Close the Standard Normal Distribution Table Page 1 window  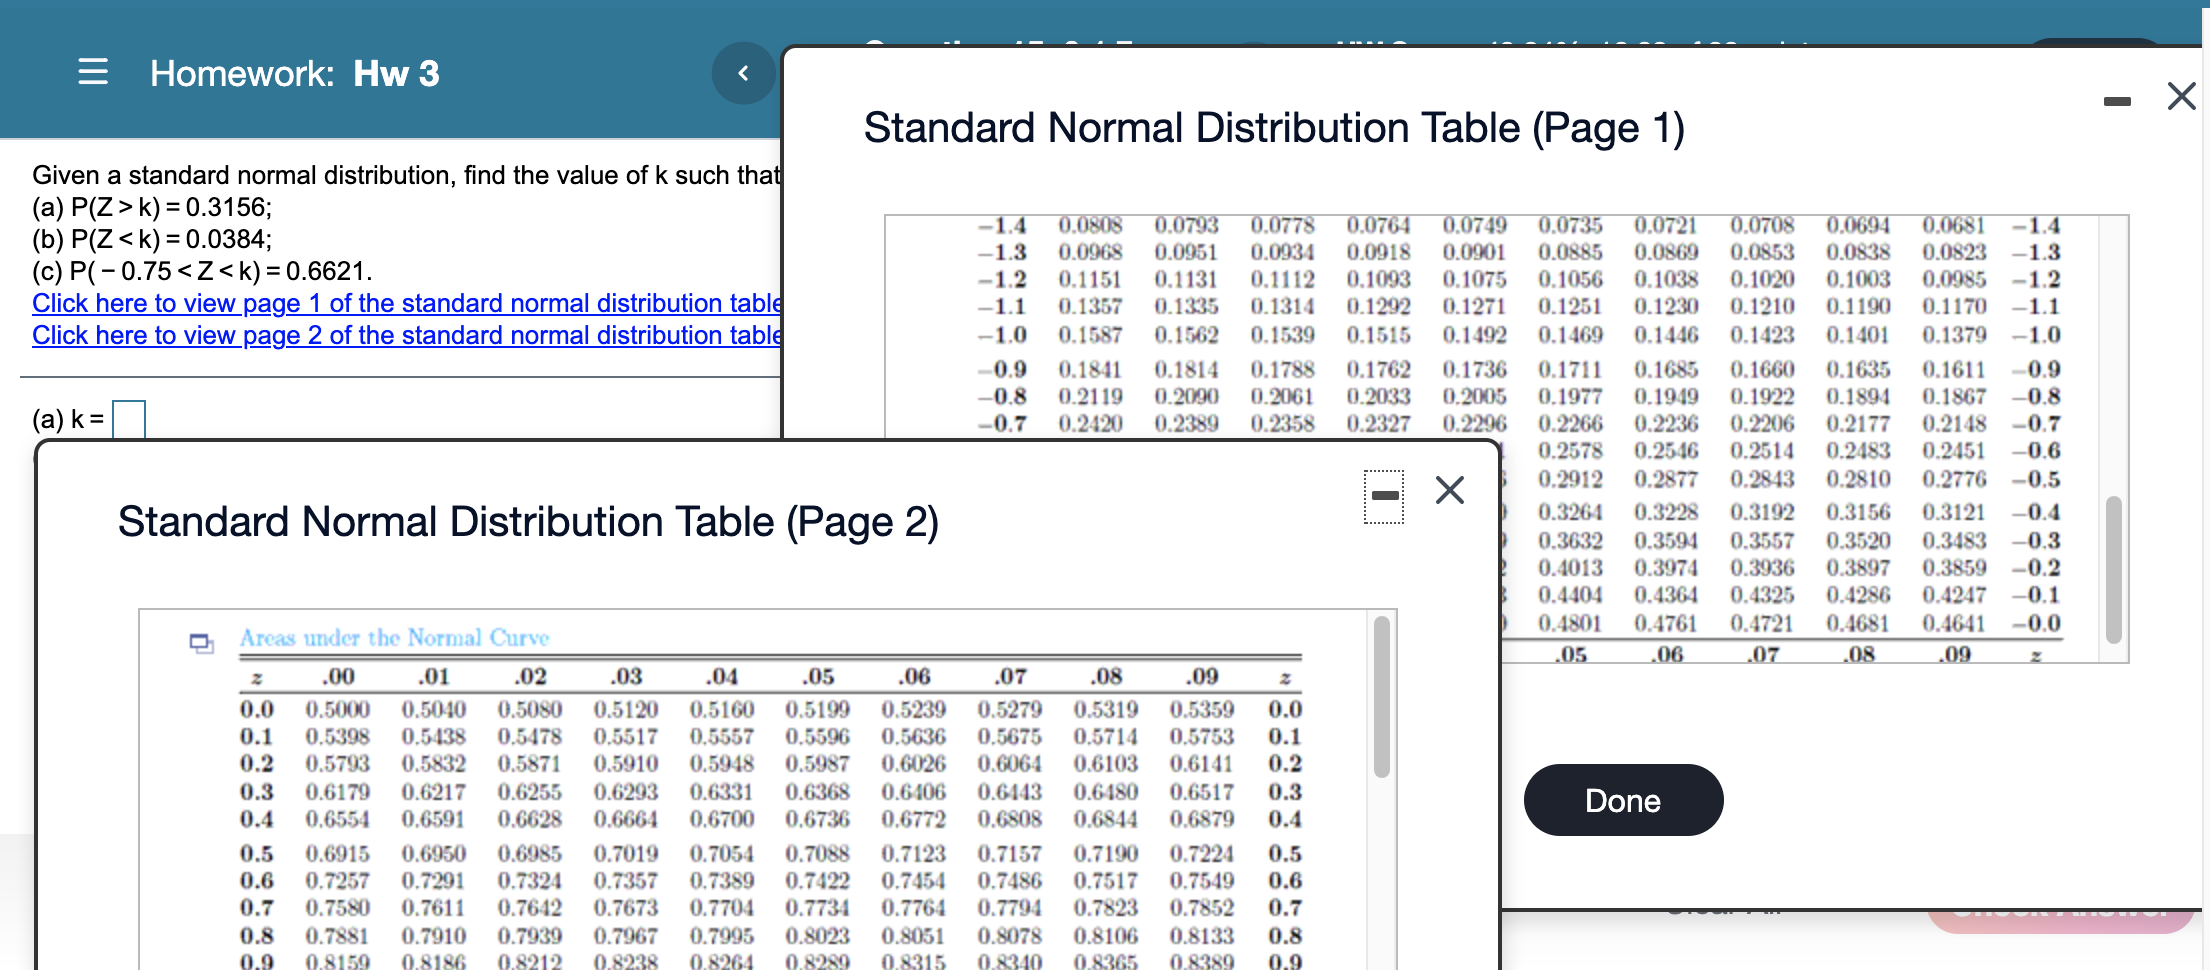tap(2180, 96)
